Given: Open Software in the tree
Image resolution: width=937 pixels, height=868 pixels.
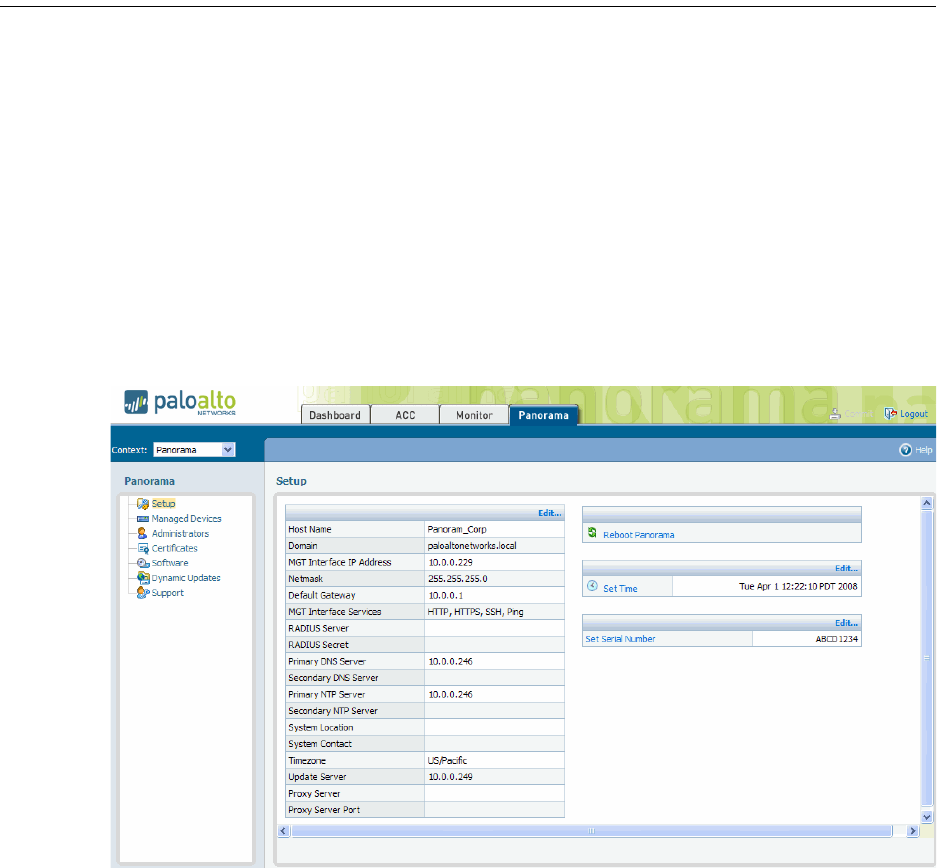Looking at the screenshot, I should pos(170,563).
